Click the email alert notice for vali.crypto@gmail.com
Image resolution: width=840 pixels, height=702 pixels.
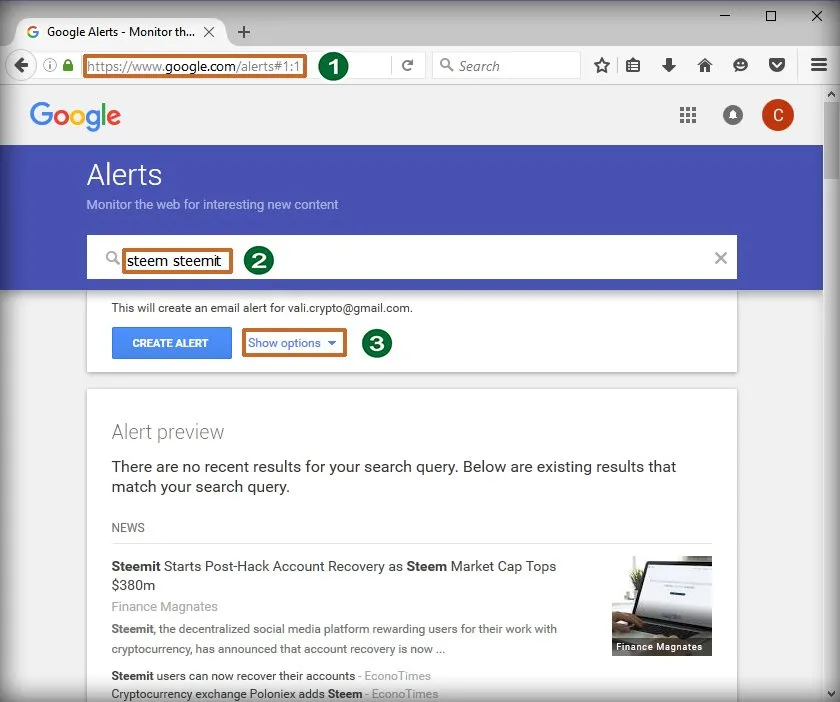(262, 308)
